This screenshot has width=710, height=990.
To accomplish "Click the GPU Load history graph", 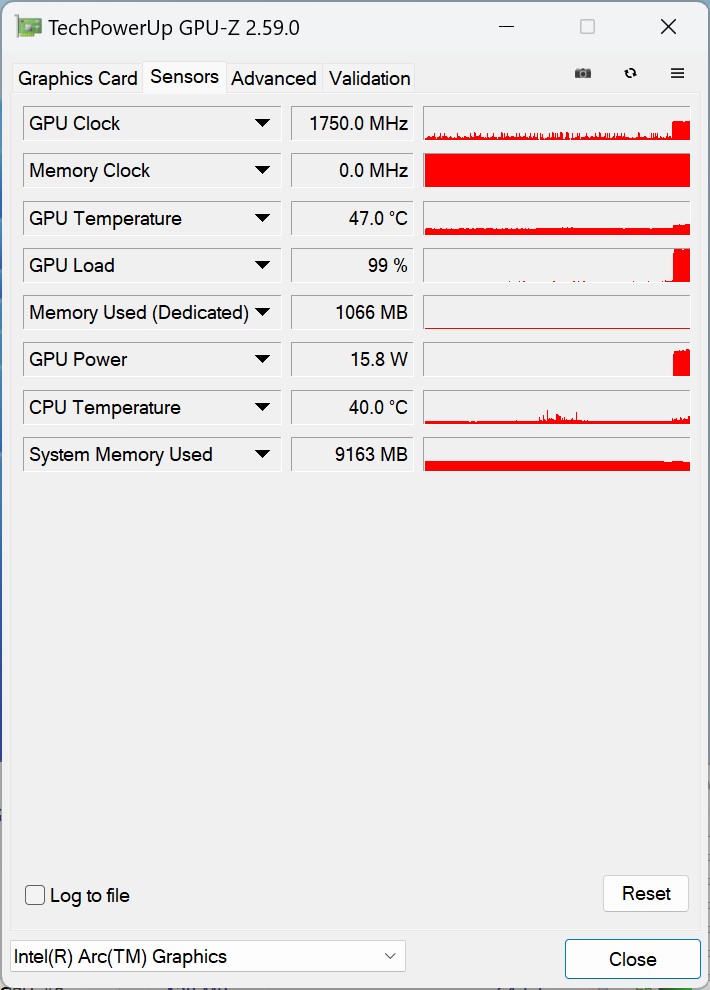I will click(556, 265).
